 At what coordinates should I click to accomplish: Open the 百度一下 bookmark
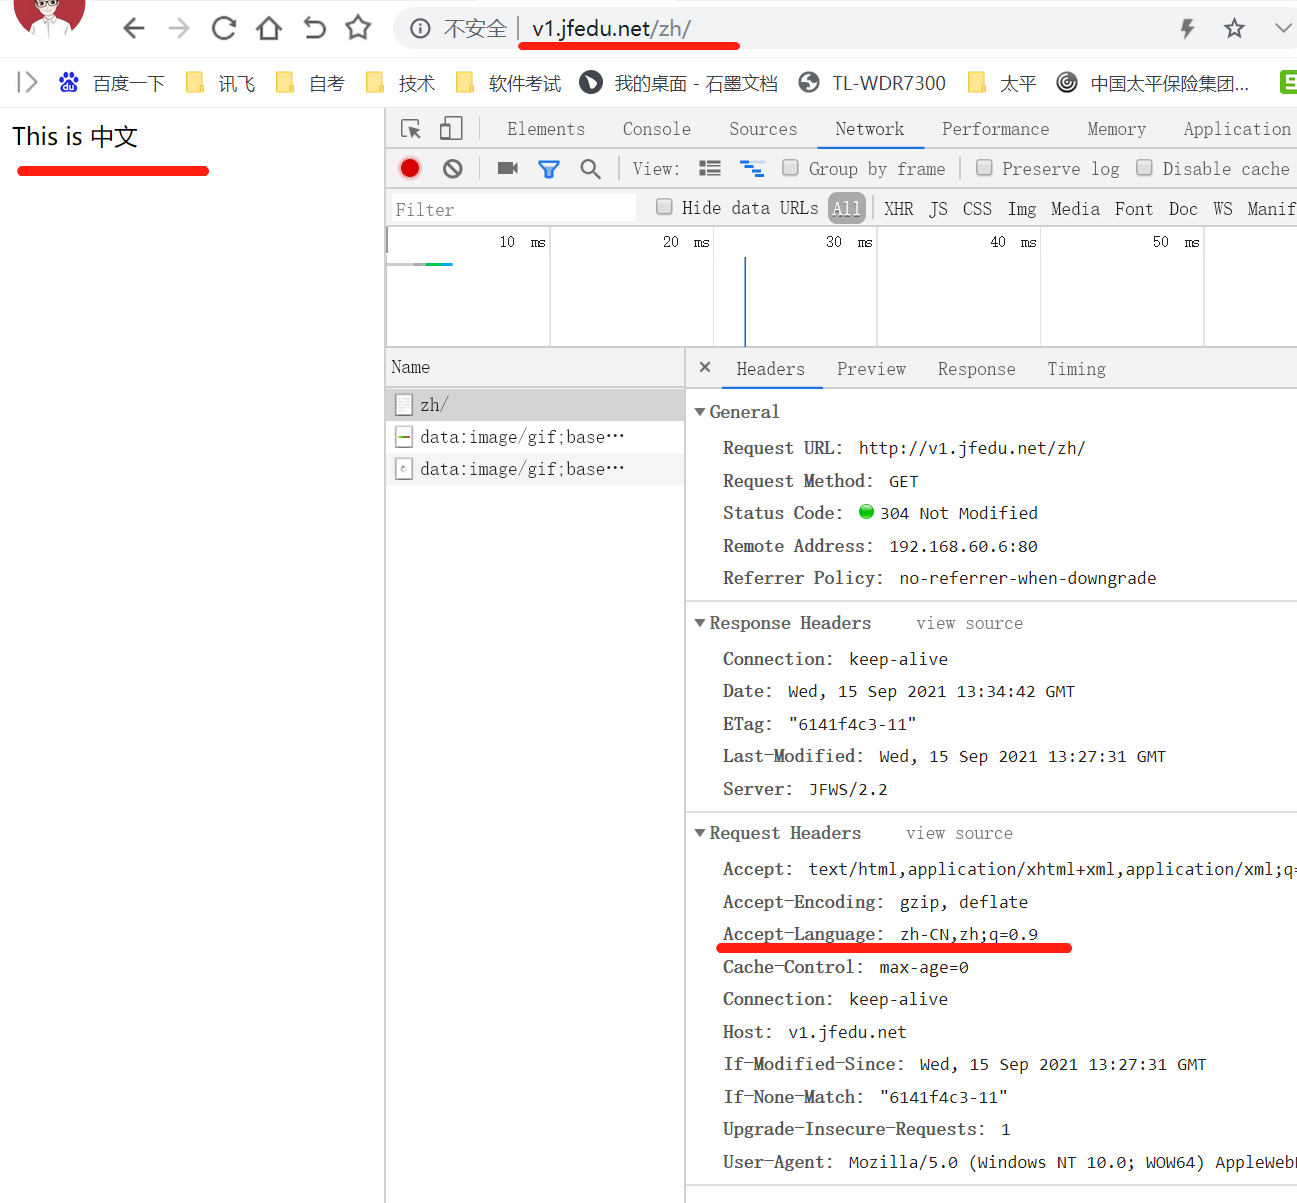(x=111, y=83)
